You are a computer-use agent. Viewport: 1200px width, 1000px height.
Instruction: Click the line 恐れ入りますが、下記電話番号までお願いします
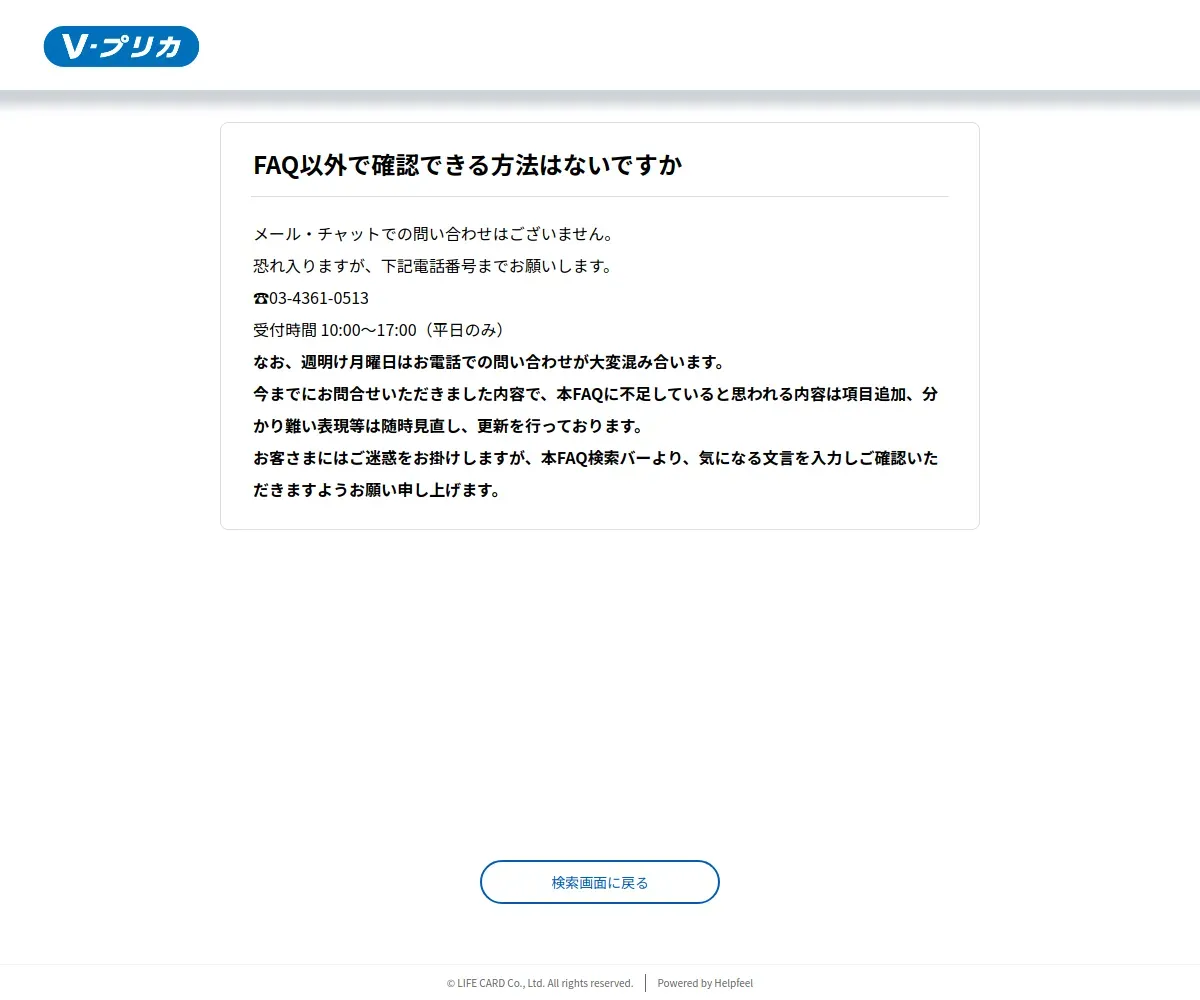[433, 266]
